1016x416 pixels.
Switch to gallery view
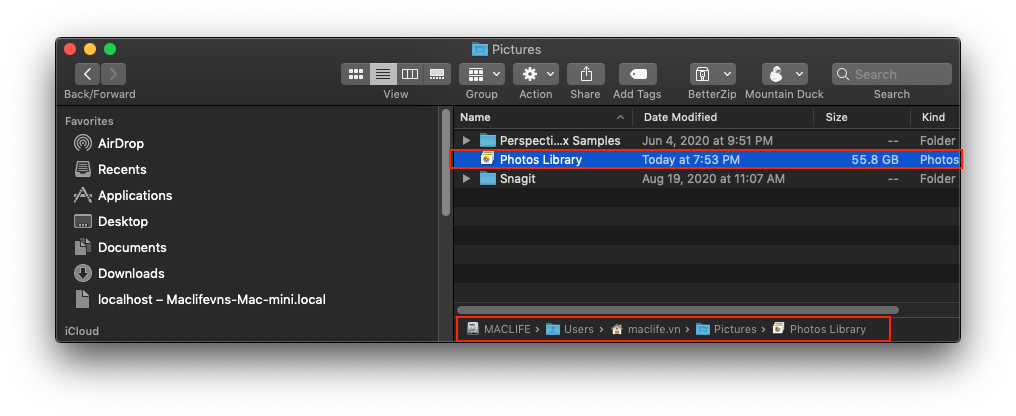tap(437, 74)
